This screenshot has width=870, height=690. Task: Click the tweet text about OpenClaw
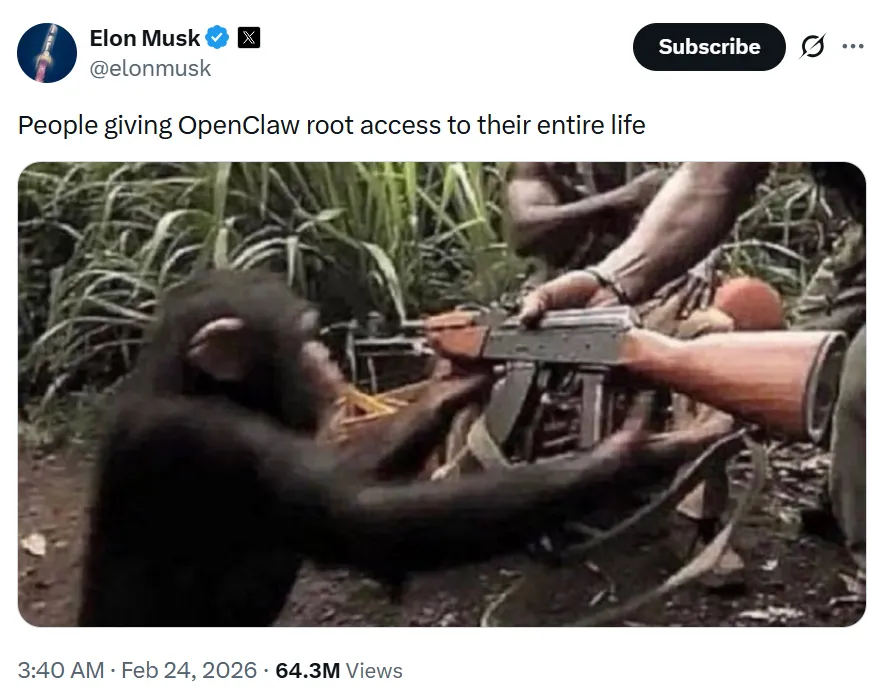click(332, 125)
